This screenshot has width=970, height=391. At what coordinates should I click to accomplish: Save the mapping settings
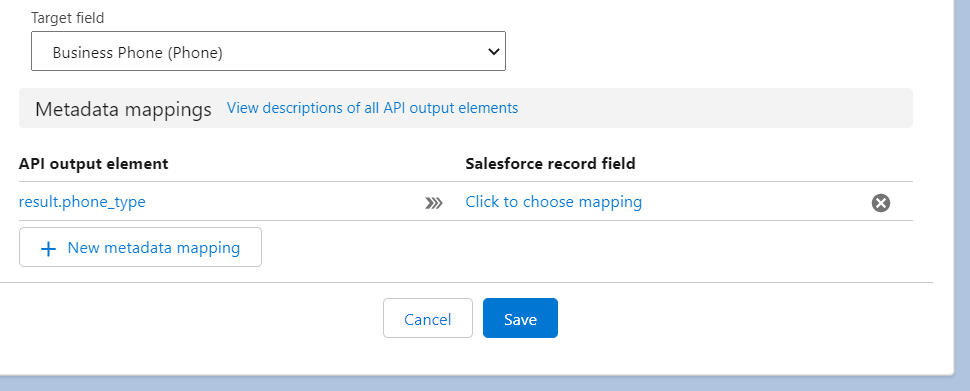(520, 319)
